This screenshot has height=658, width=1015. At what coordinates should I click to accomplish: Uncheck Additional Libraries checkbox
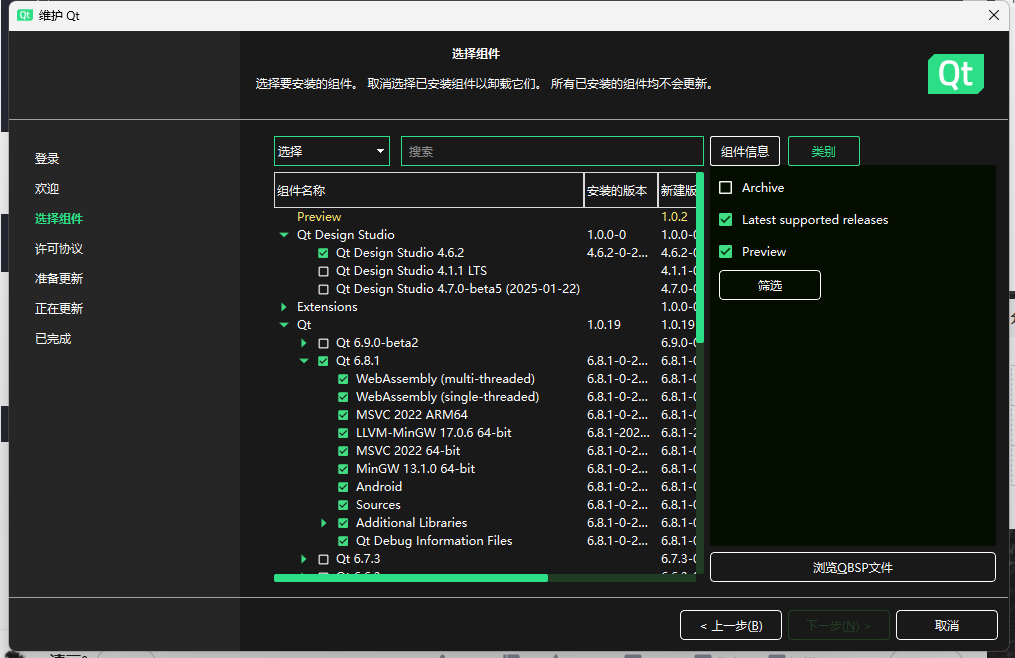343,523
